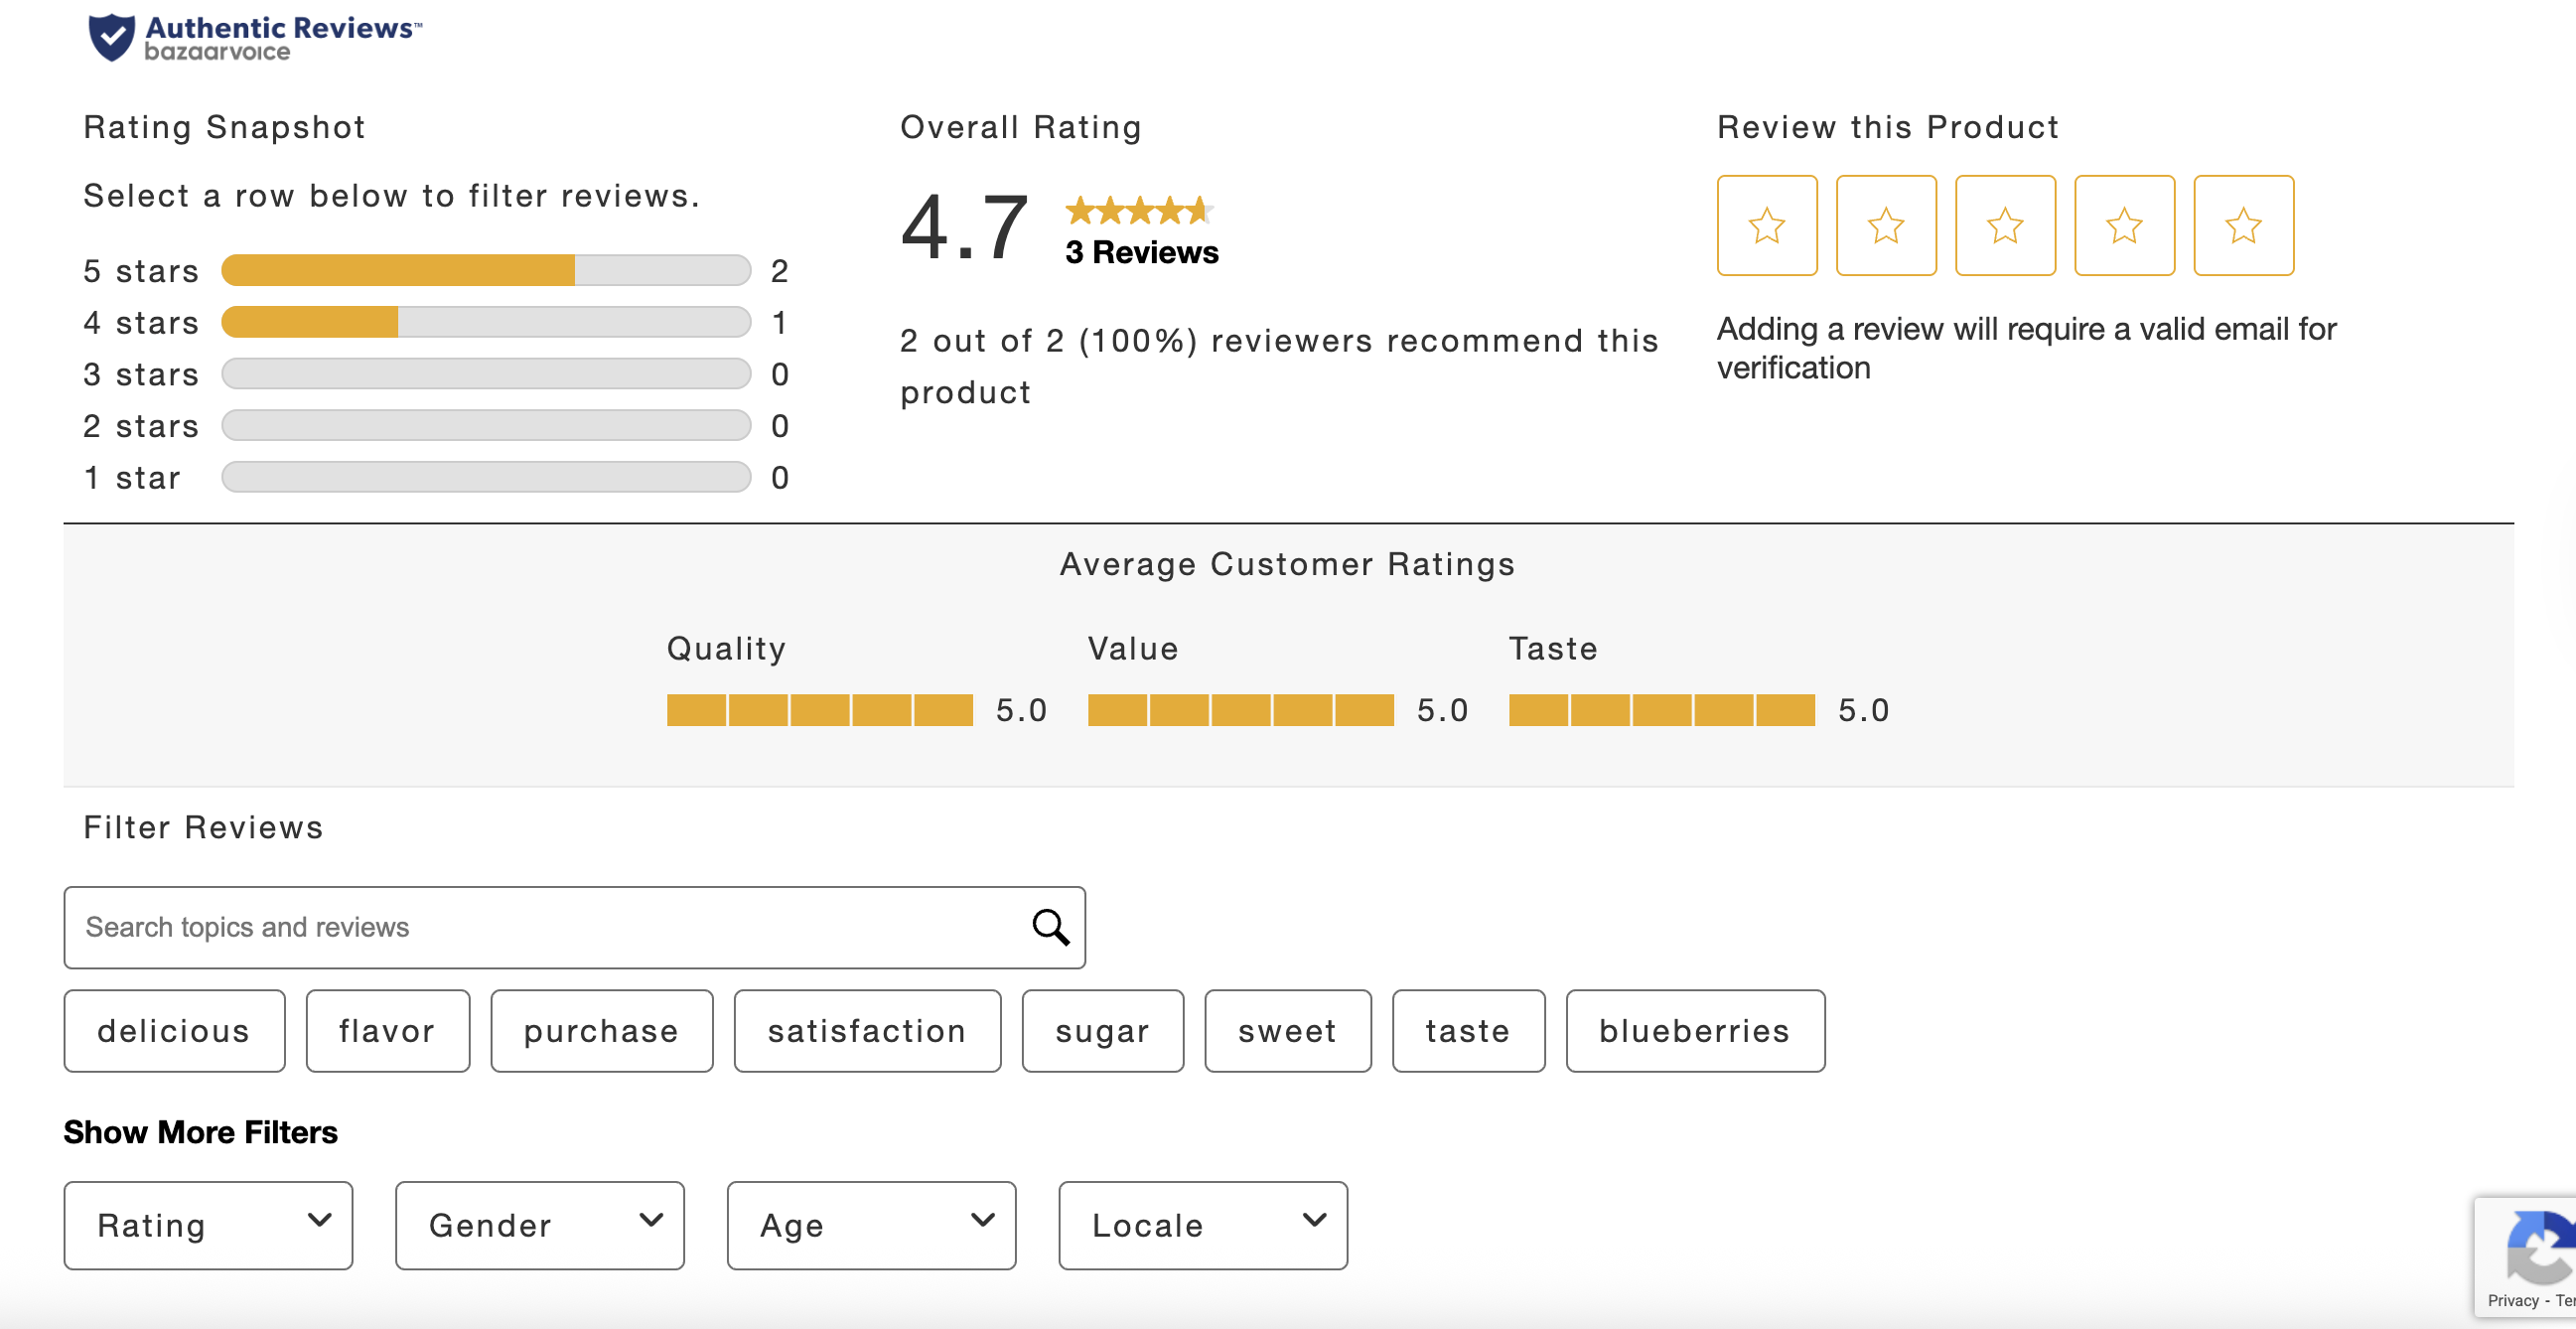Viewport: 2576px width, 1329px height.
Task: Select the third star under Review this Product
Action: point(2004,226)
